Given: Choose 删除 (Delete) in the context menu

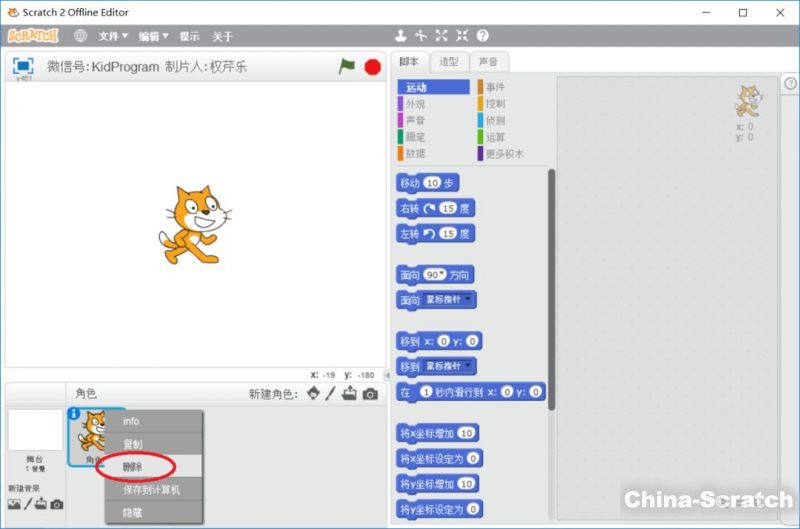Looking at the screenshot, I should [133, 466].
